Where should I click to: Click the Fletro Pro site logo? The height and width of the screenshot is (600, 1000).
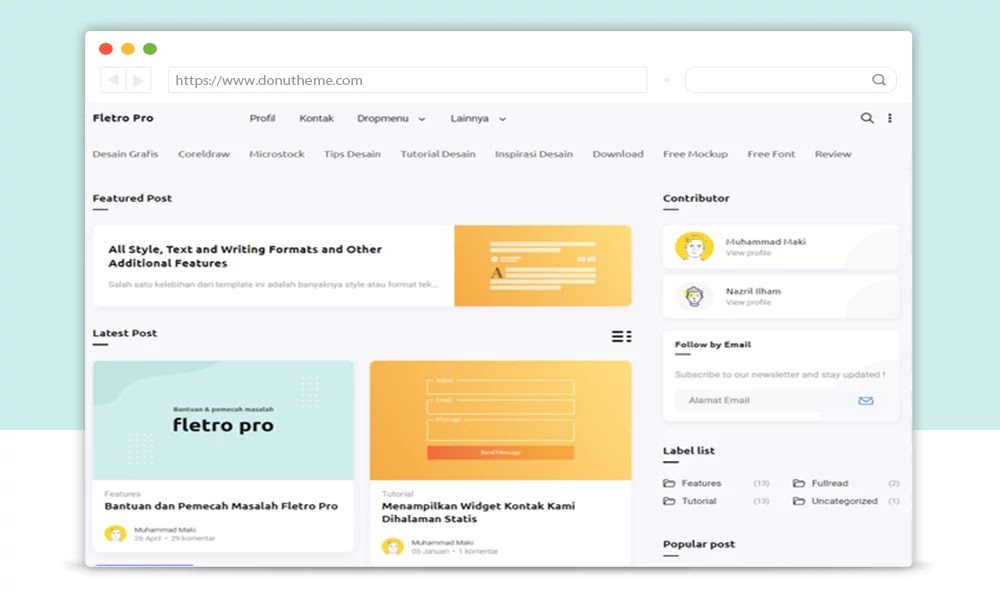pyautogui.click(x=123, y=118)
